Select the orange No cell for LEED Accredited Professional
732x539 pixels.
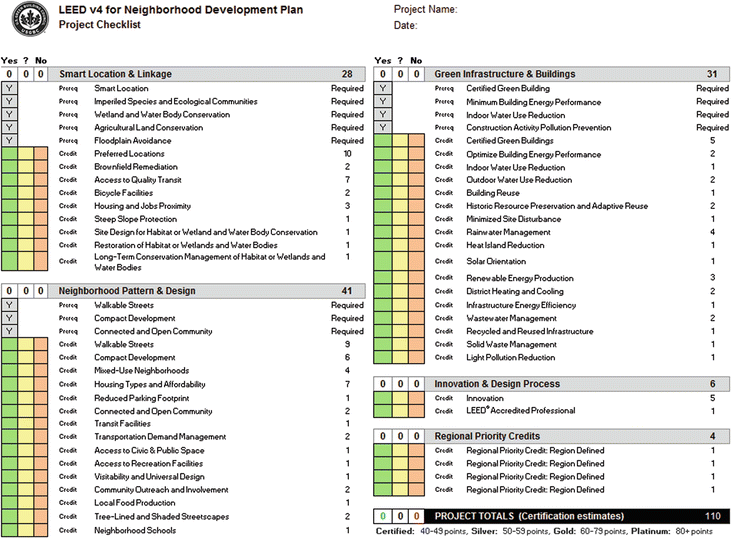(416, 411)
